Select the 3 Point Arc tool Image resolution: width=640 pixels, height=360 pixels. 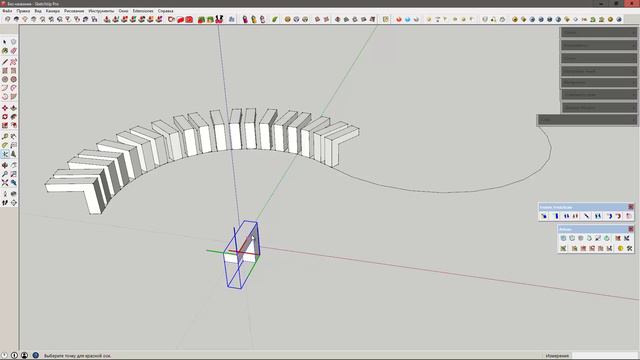(5, 97)
